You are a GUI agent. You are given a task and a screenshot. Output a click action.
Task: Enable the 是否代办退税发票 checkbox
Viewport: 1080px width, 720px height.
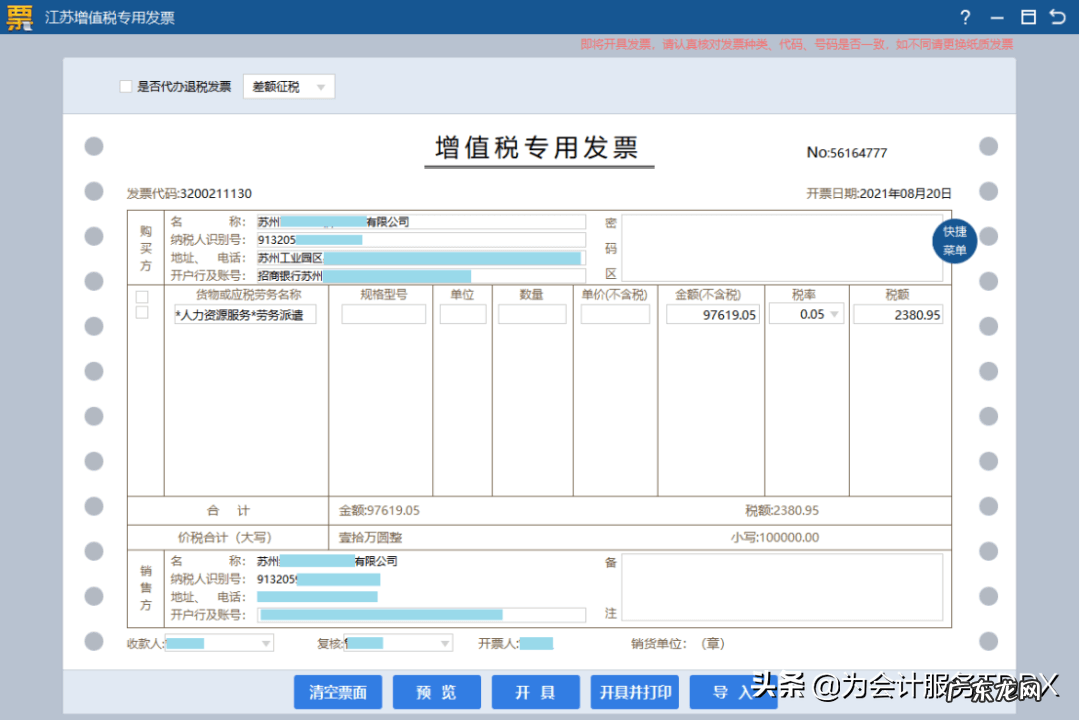[126, 86]
